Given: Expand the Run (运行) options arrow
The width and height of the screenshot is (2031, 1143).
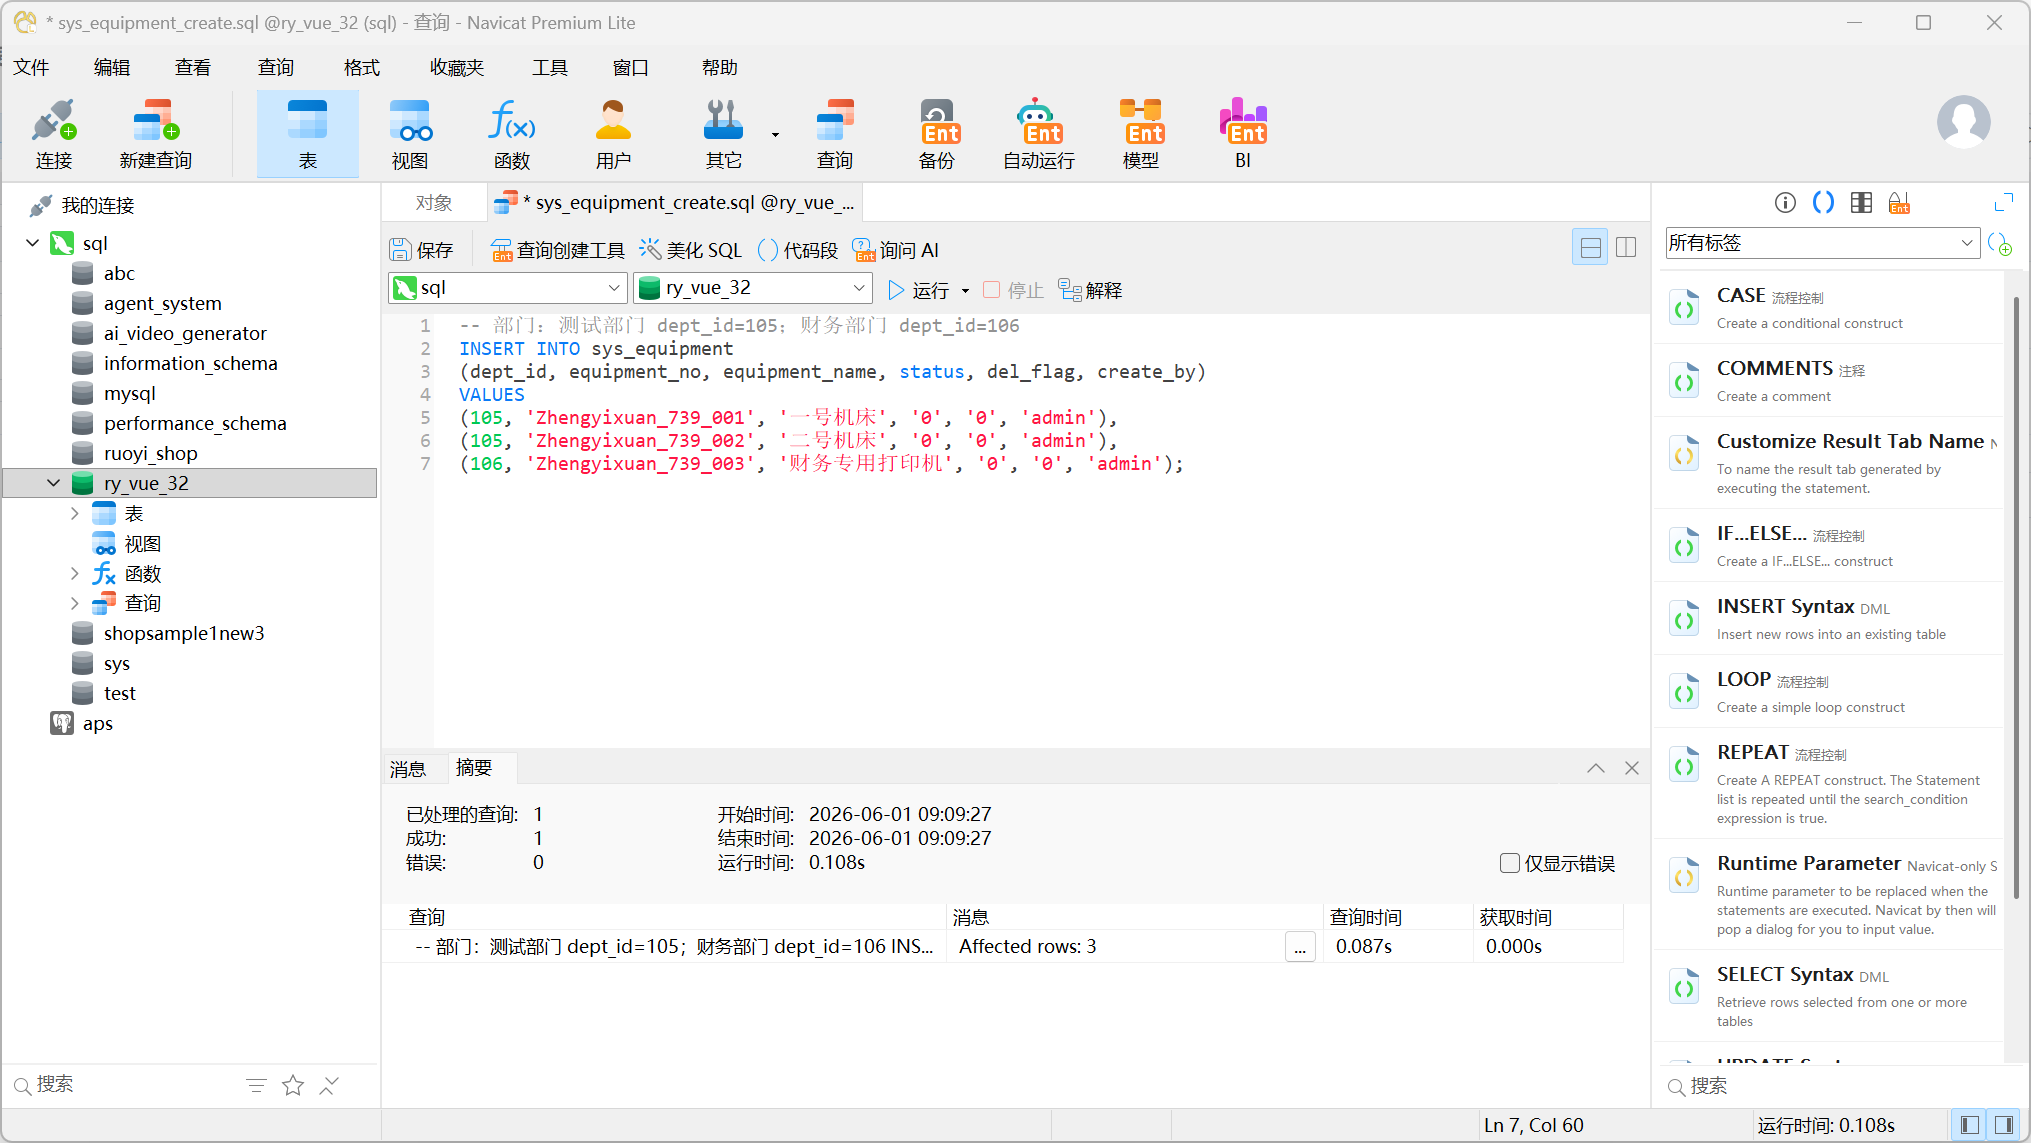Looking at the screenshot, I should (965, 291).
